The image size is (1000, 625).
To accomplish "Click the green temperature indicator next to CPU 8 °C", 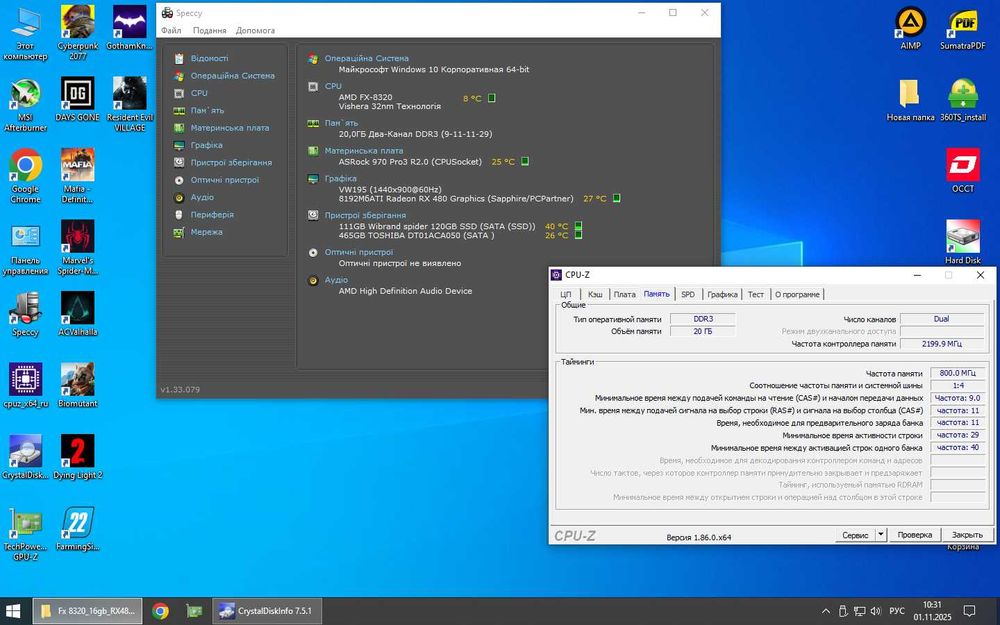I will 492,98.
